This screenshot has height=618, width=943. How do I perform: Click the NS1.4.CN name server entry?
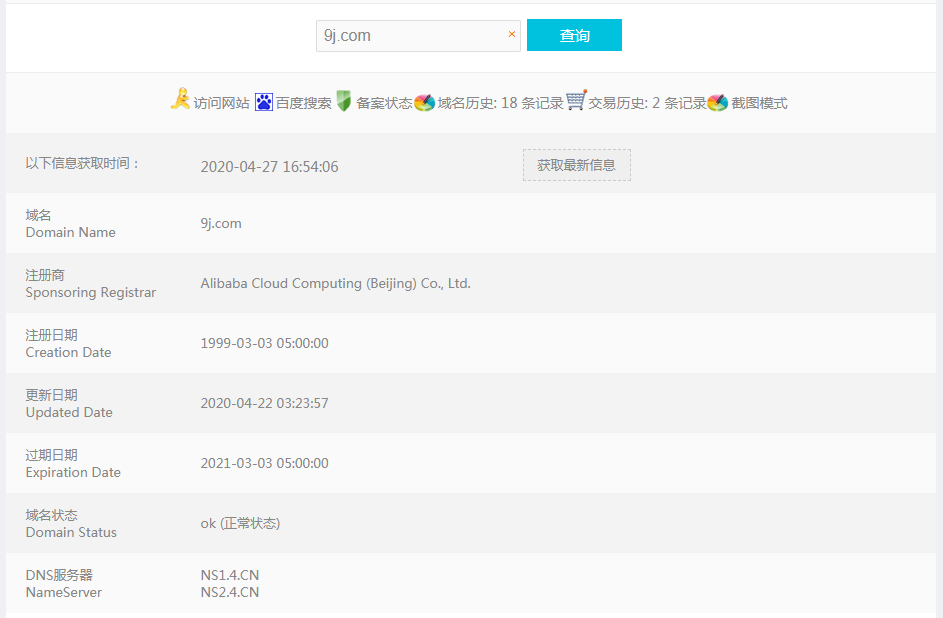(x=230, y=575)
